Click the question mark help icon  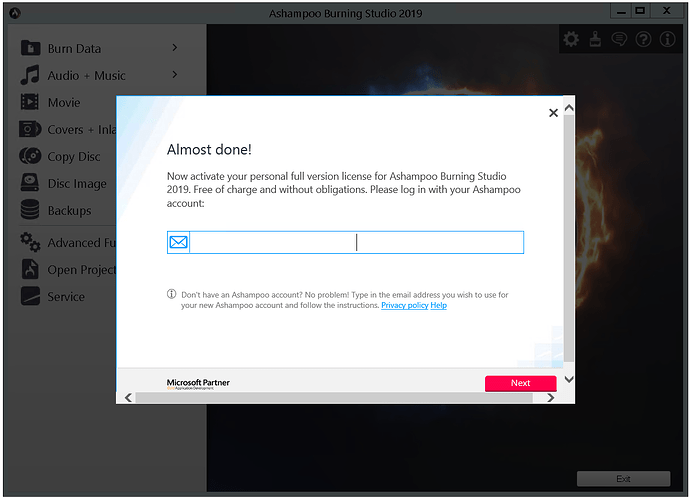coord(643,39)
